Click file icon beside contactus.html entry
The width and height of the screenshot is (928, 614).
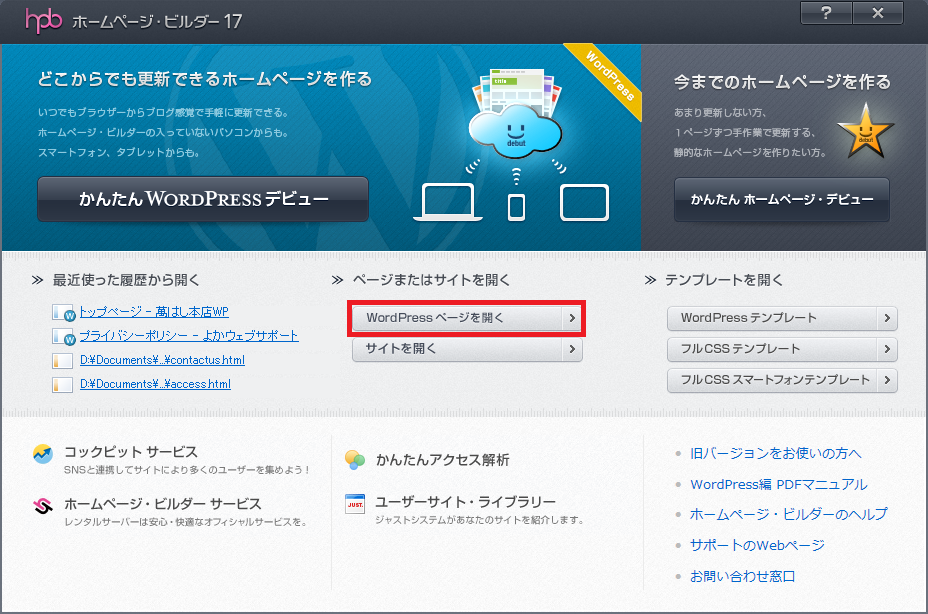(62, 361)
